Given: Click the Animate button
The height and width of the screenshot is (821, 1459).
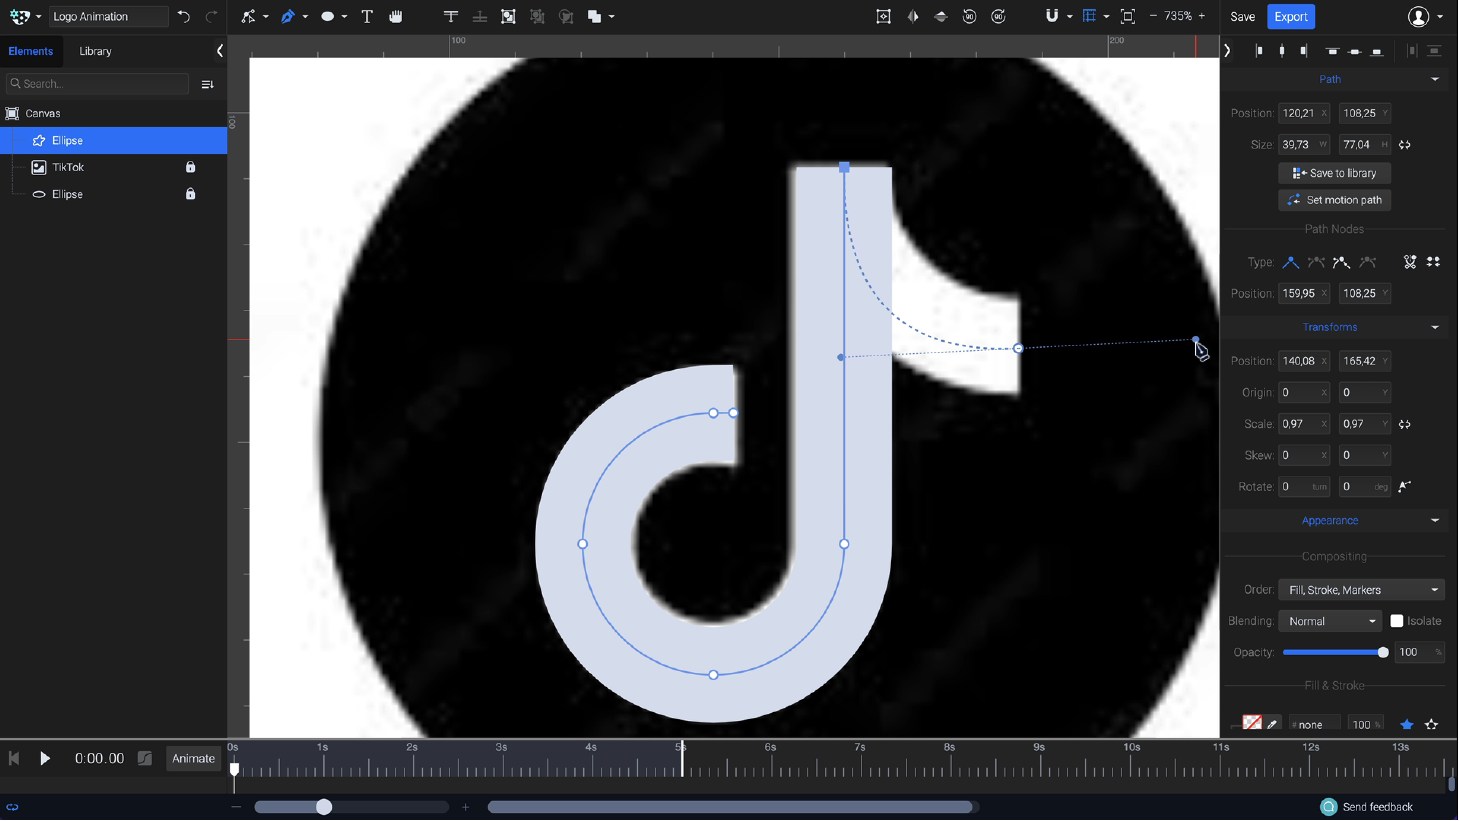Looking at the screenshot, I should click(x=193, y=759).
